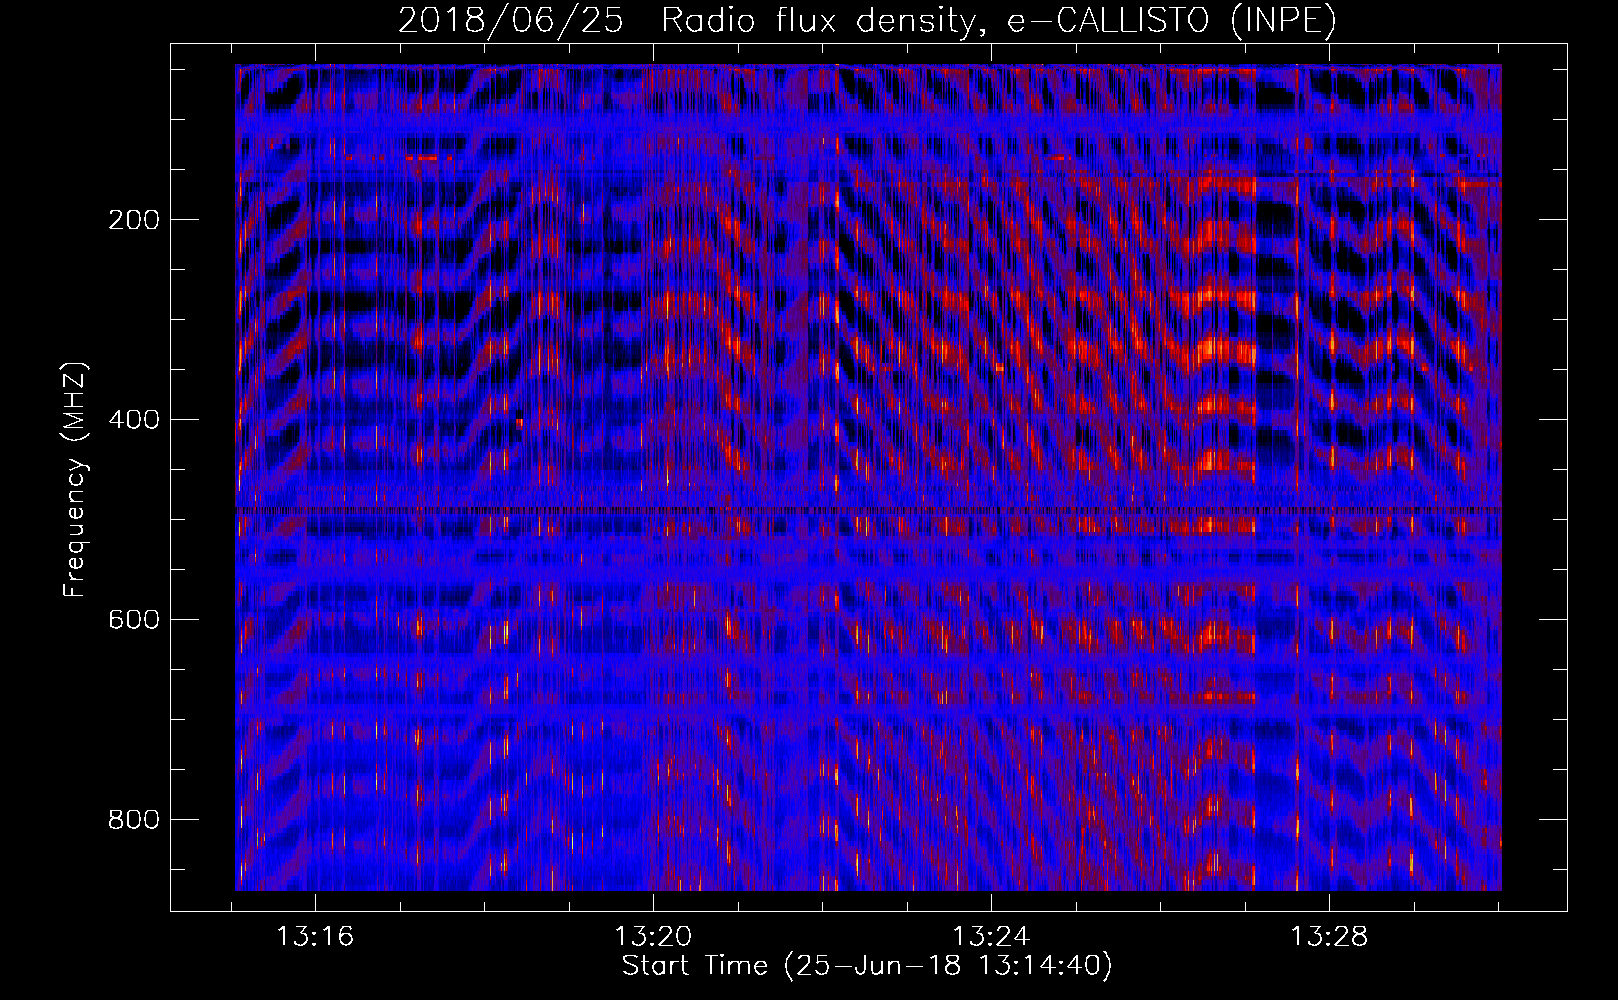The height and width of the screenshot is (1000, 1618).
Task: Click the 400 frequency tick label
Action: [x=133, y=420]
